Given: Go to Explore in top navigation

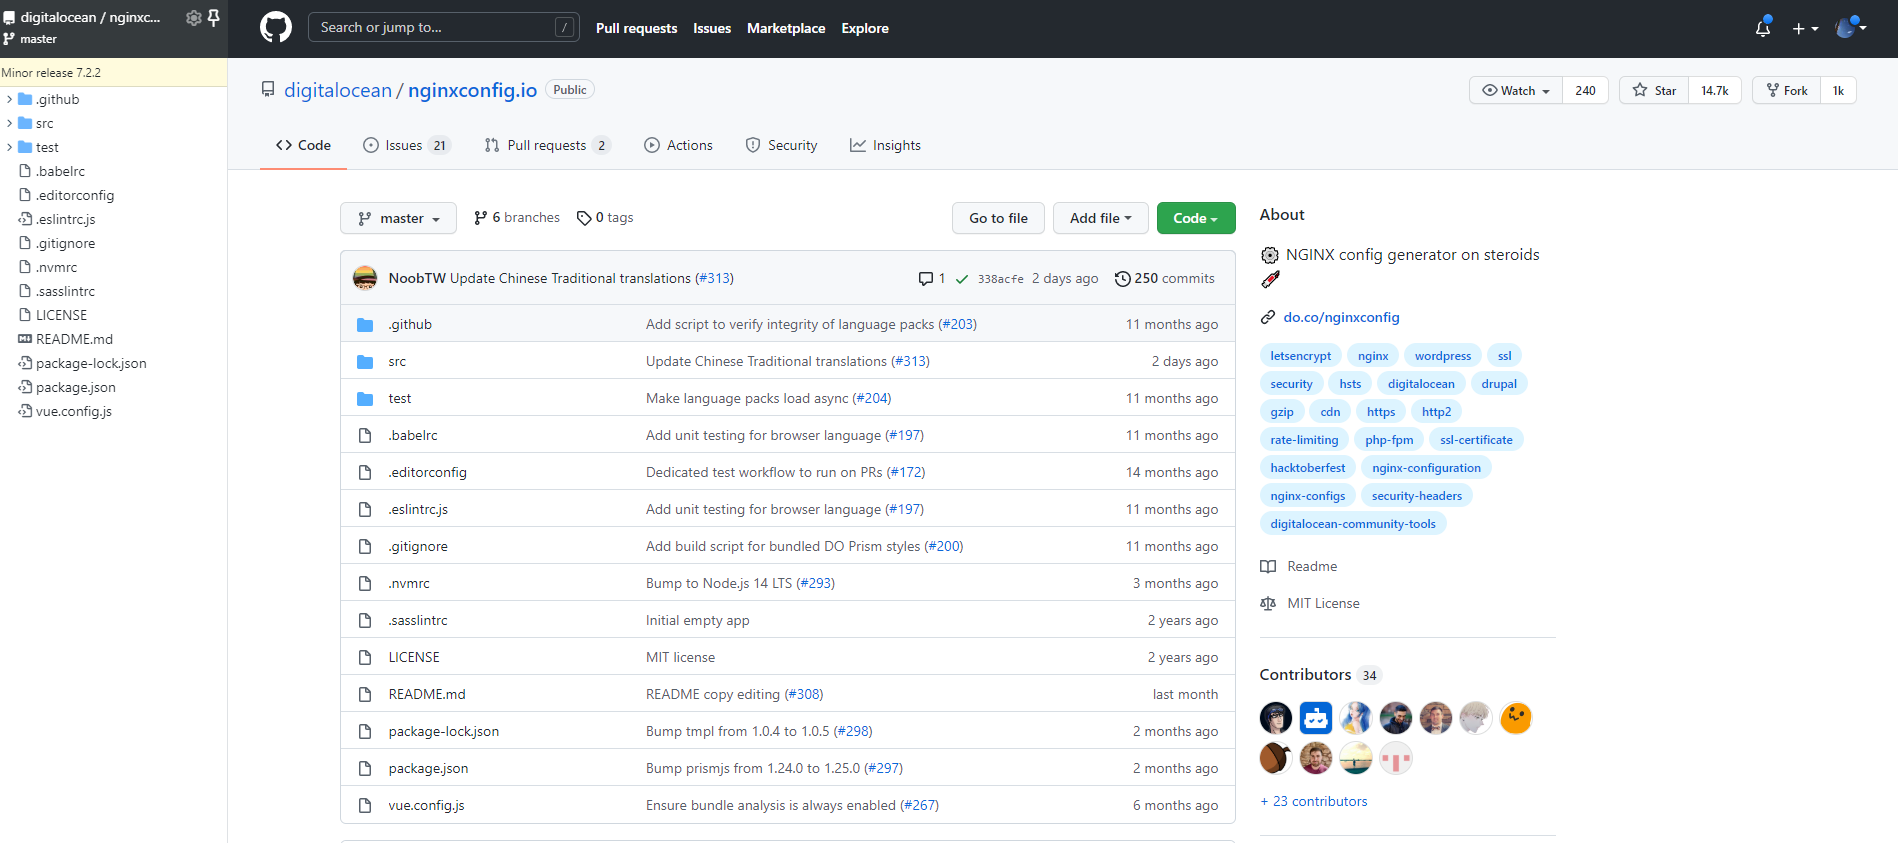Looking at the screenshot, I should (865, 28).
